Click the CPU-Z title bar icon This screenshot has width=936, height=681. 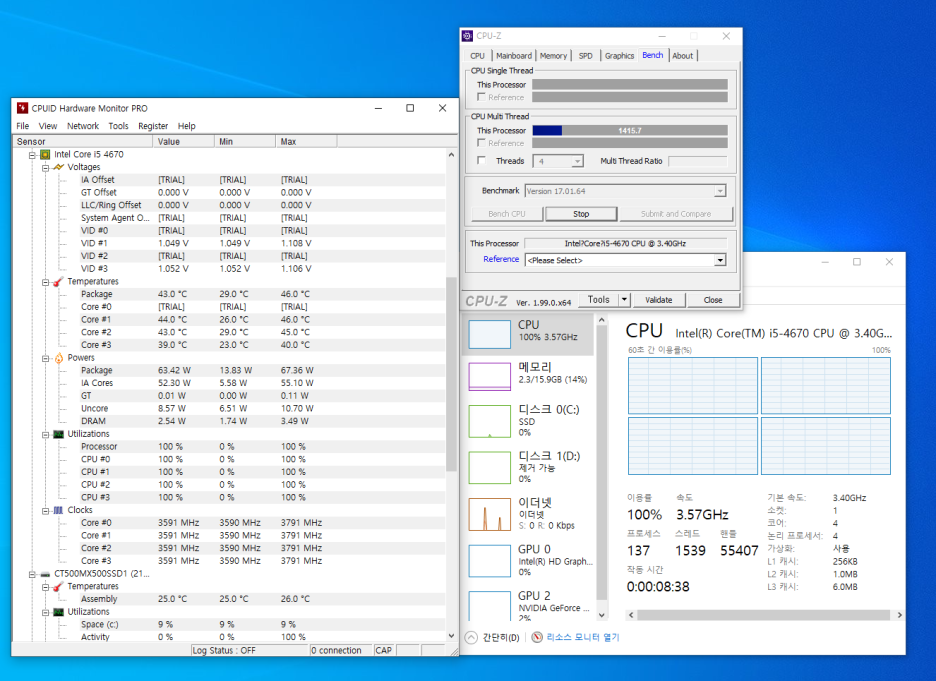[467, 36]
